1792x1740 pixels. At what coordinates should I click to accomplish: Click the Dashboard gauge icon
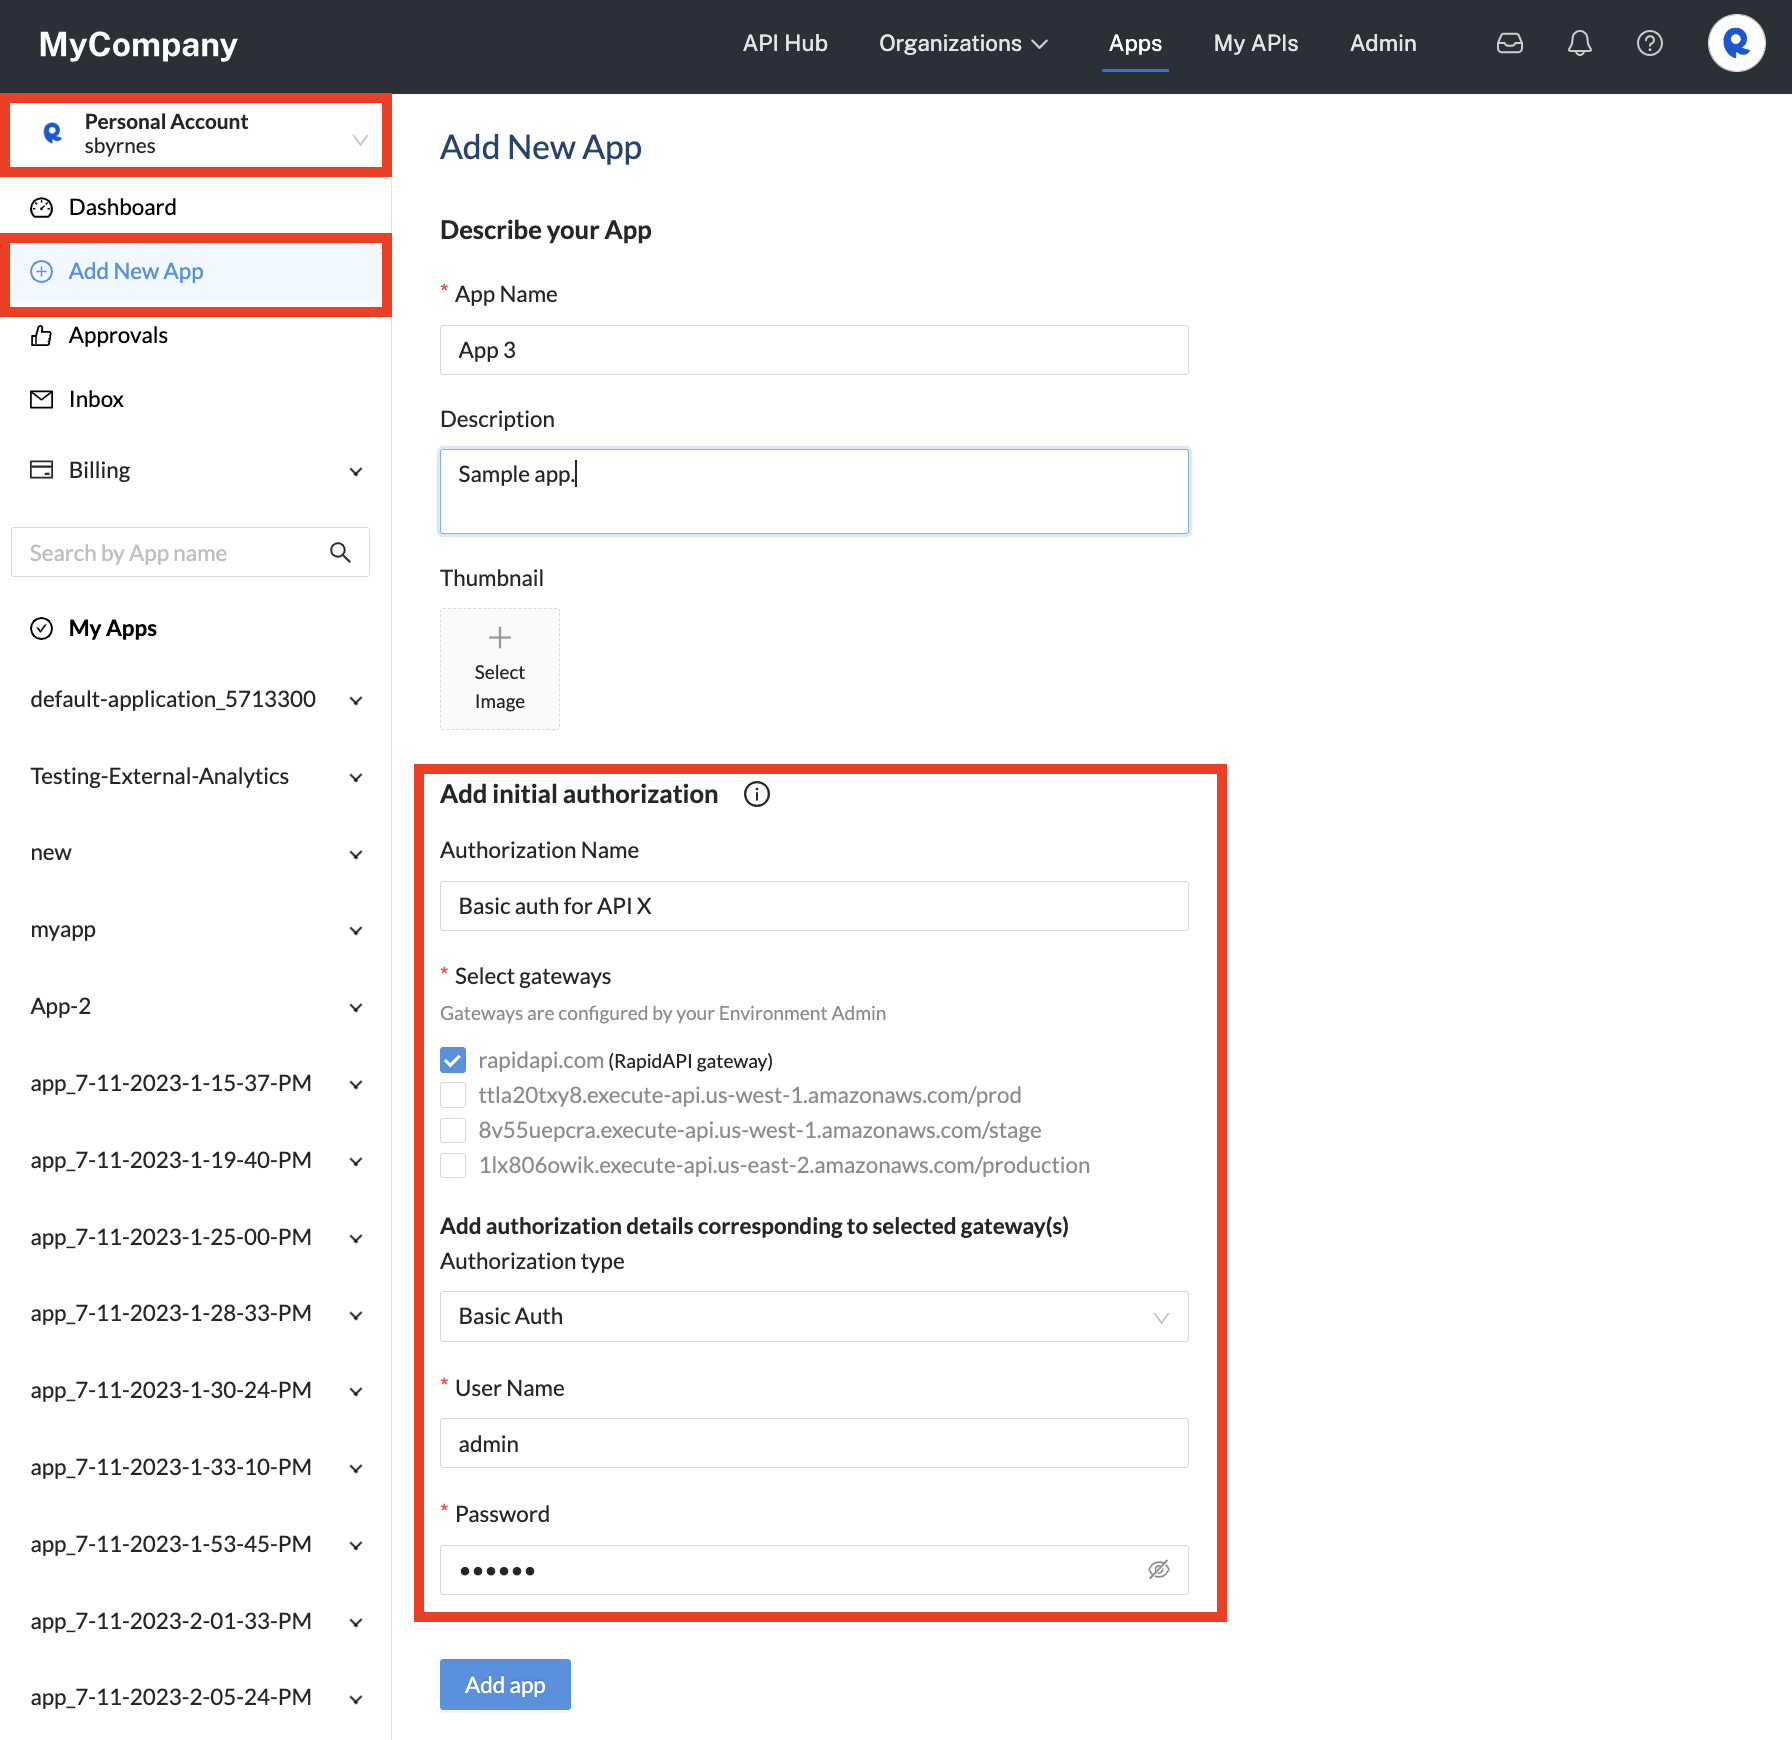coord(41,208)
